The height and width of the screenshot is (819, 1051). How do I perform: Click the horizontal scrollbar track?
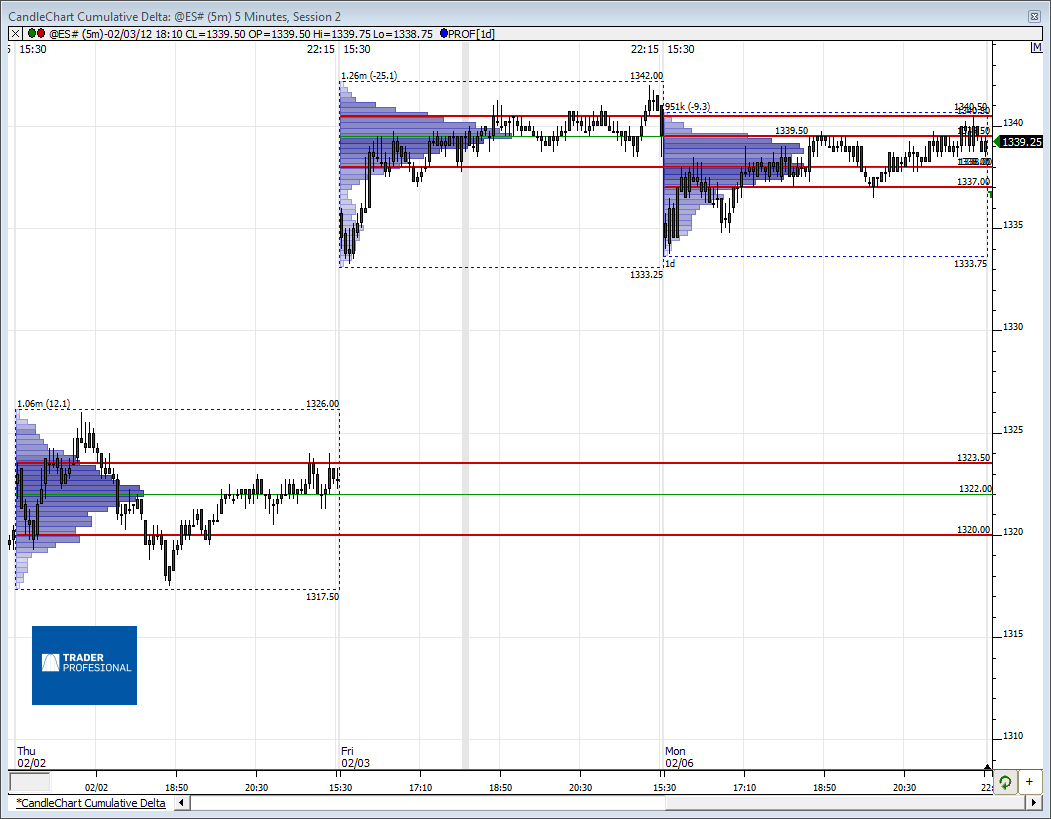(x=608, y=802)
